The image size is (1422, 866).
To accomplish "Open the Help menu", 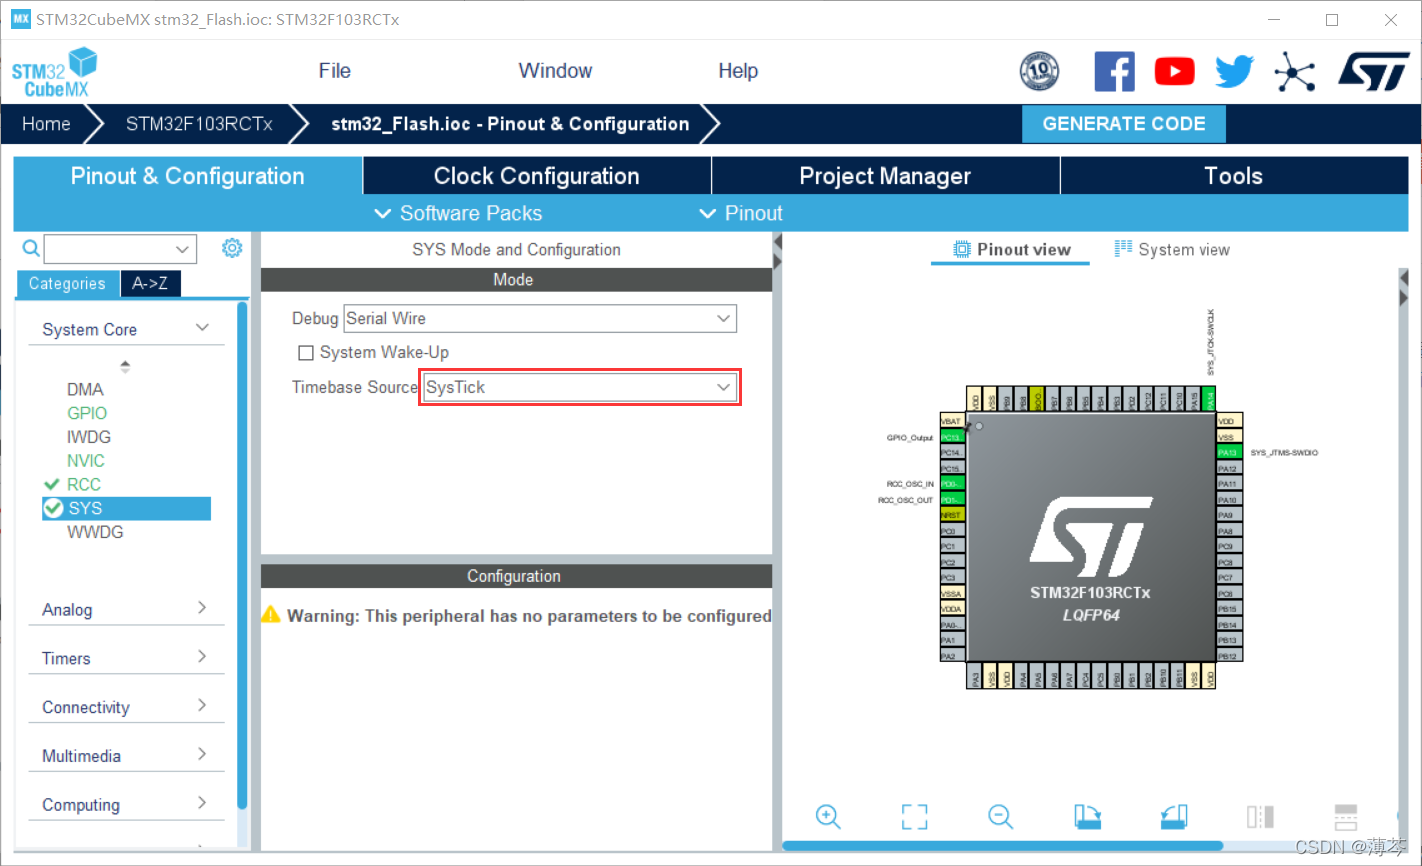I will pos(738,71).
